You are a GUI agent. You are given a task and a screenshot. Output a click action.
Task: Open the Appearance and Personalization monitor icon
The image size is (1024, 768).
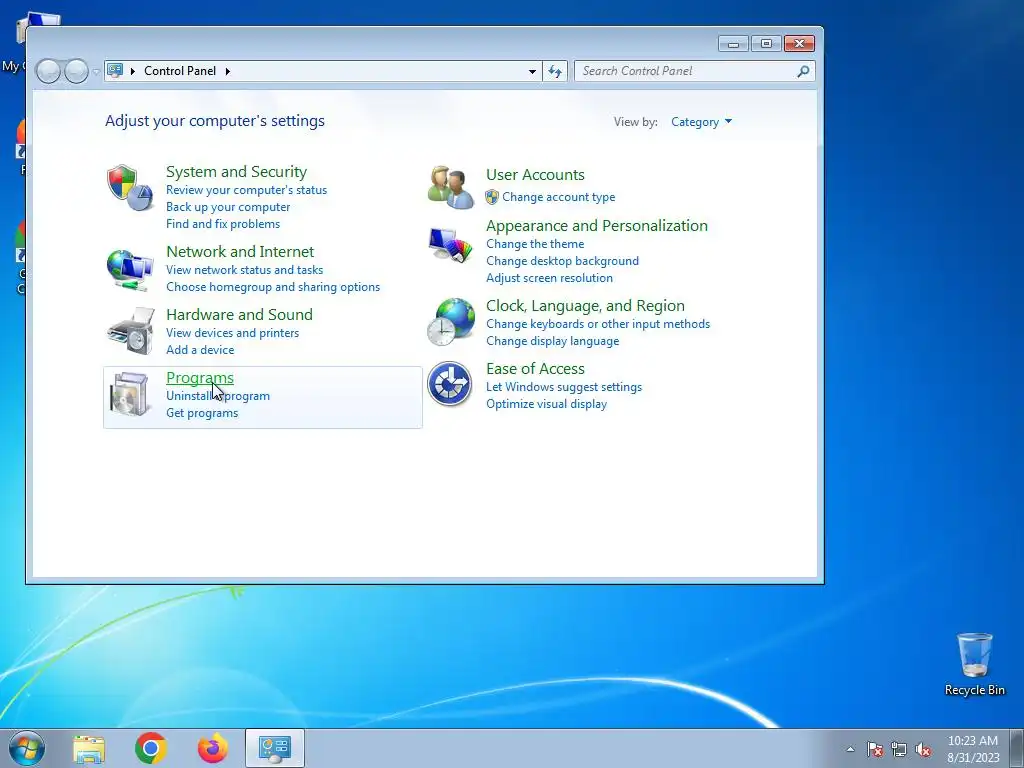click(x=451, y=244)
